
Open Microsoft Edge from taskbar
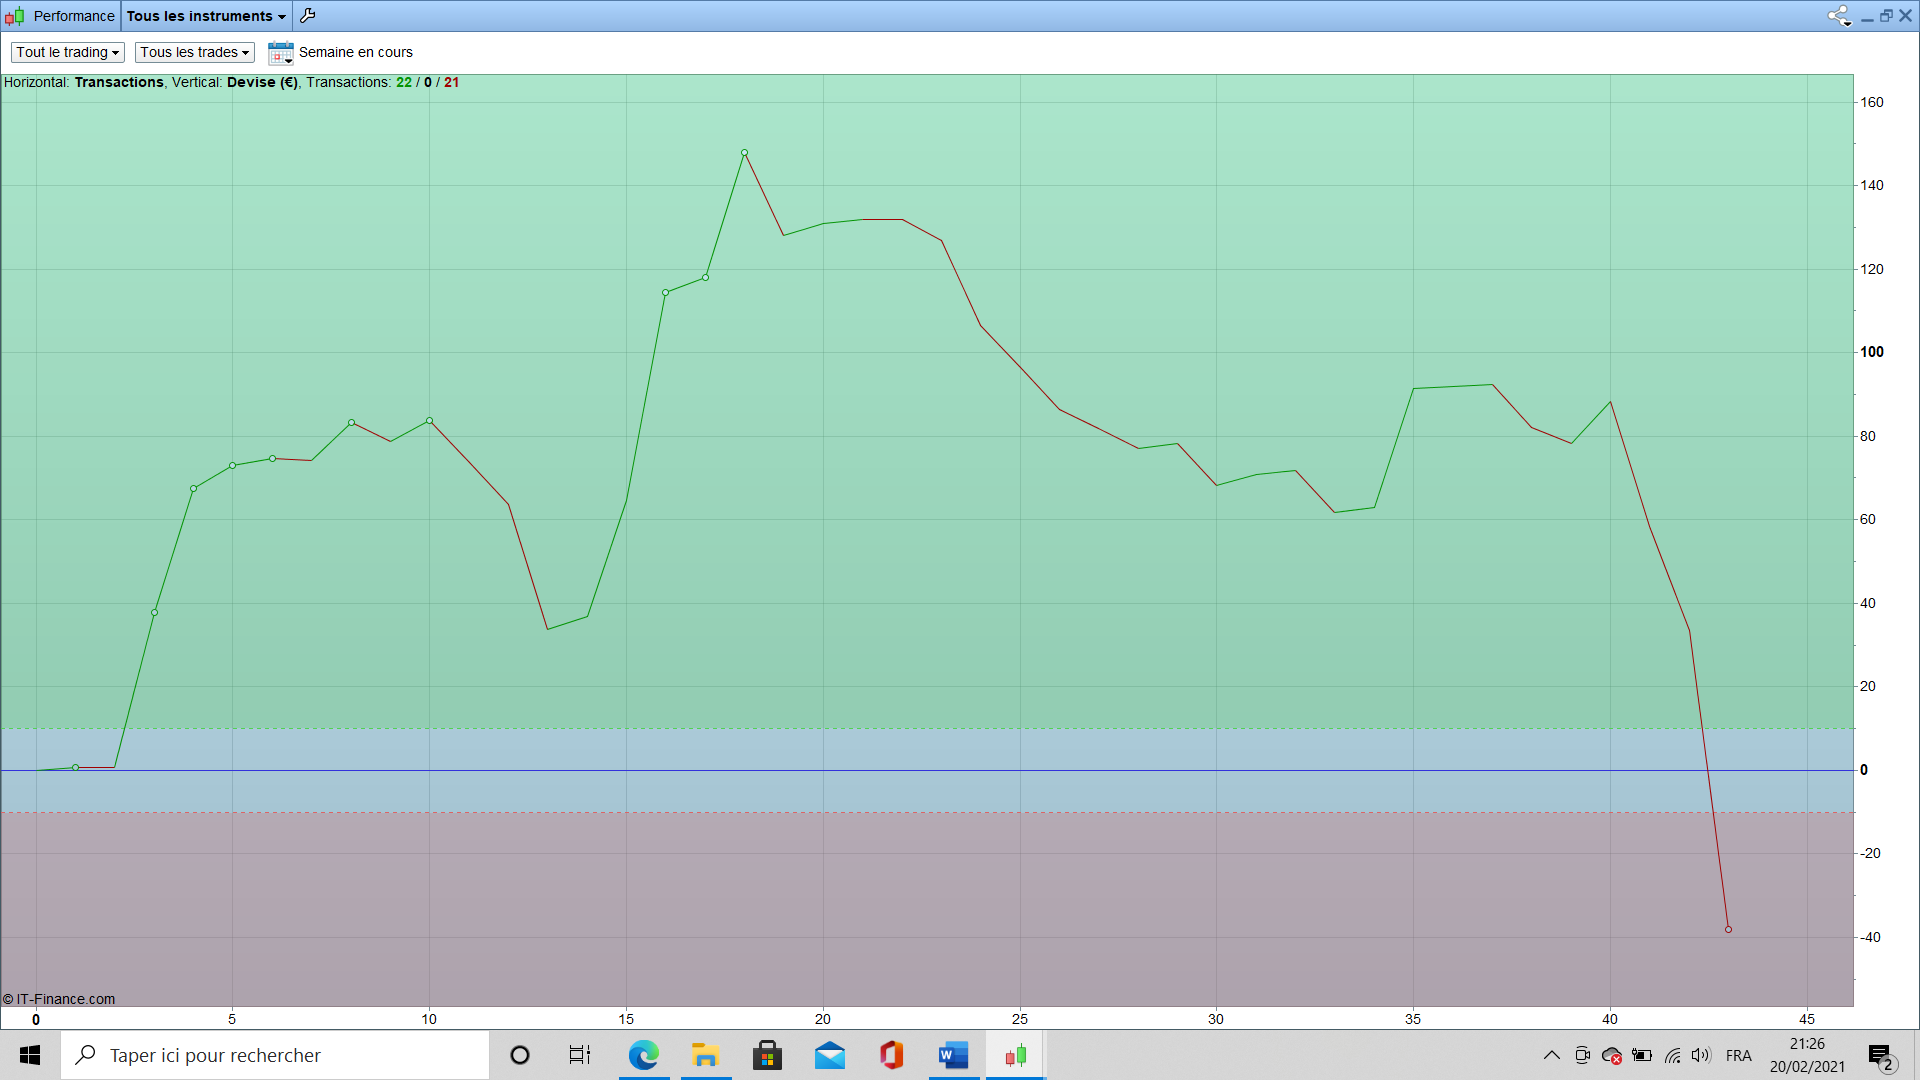(x=643, y=1056)
